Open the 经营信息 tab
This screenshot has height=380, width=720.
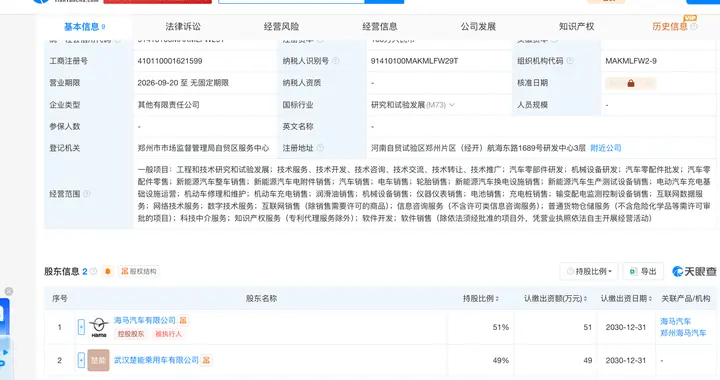380,27
